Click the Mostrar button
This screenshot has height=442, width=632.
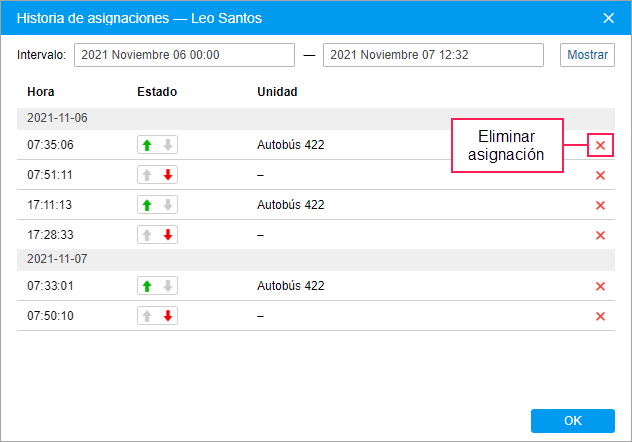(x=587, y=55)
